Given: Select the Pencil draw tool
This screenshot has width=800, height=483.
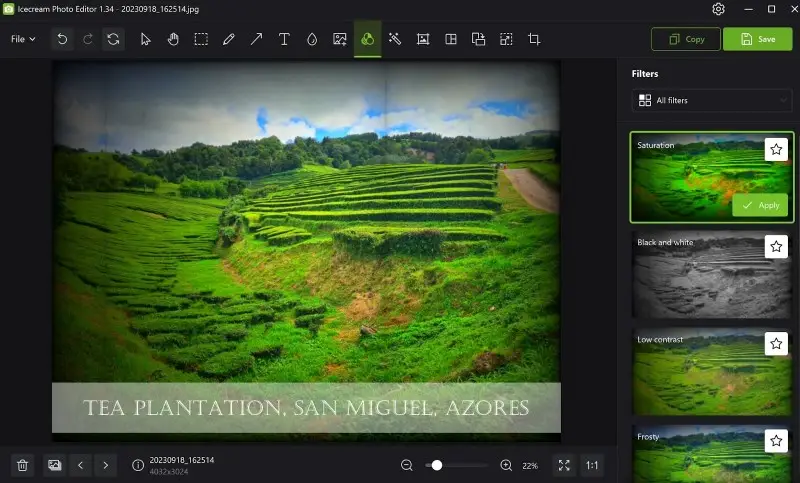Looking at the screenshot, I should coord(229,39).
